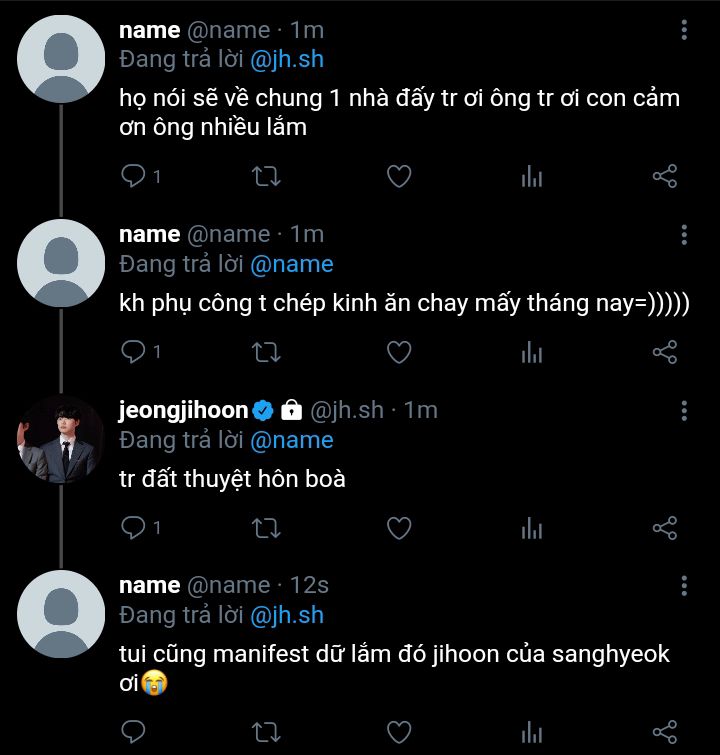
Task: Reply to jeongjihoon's tweet
Action: pyautogui.click(x=134, y=527)
